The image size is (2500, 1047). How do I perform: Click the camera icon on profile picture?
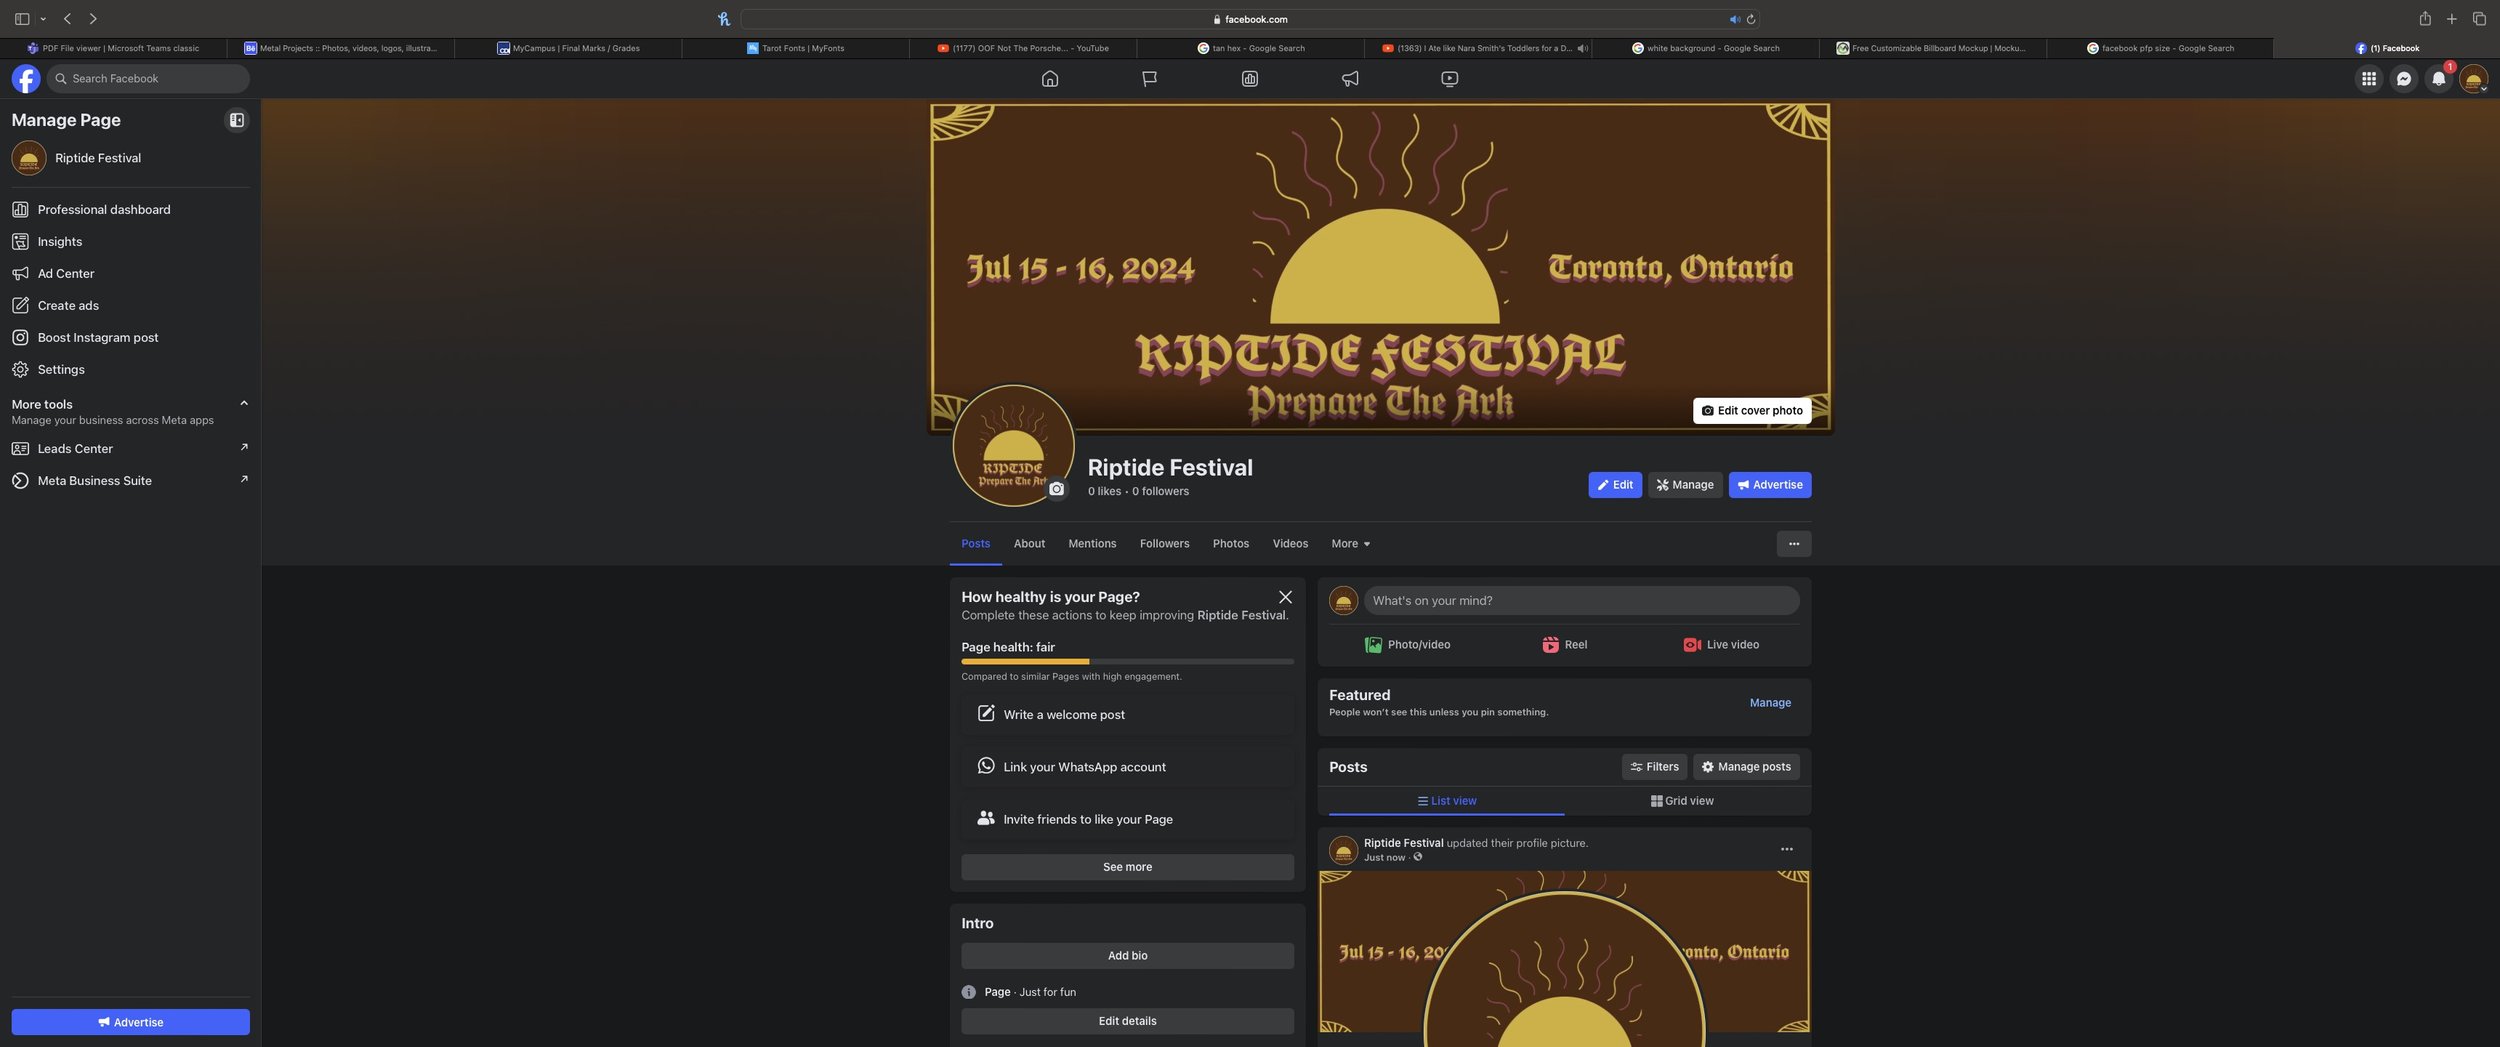click(1056, 489)
